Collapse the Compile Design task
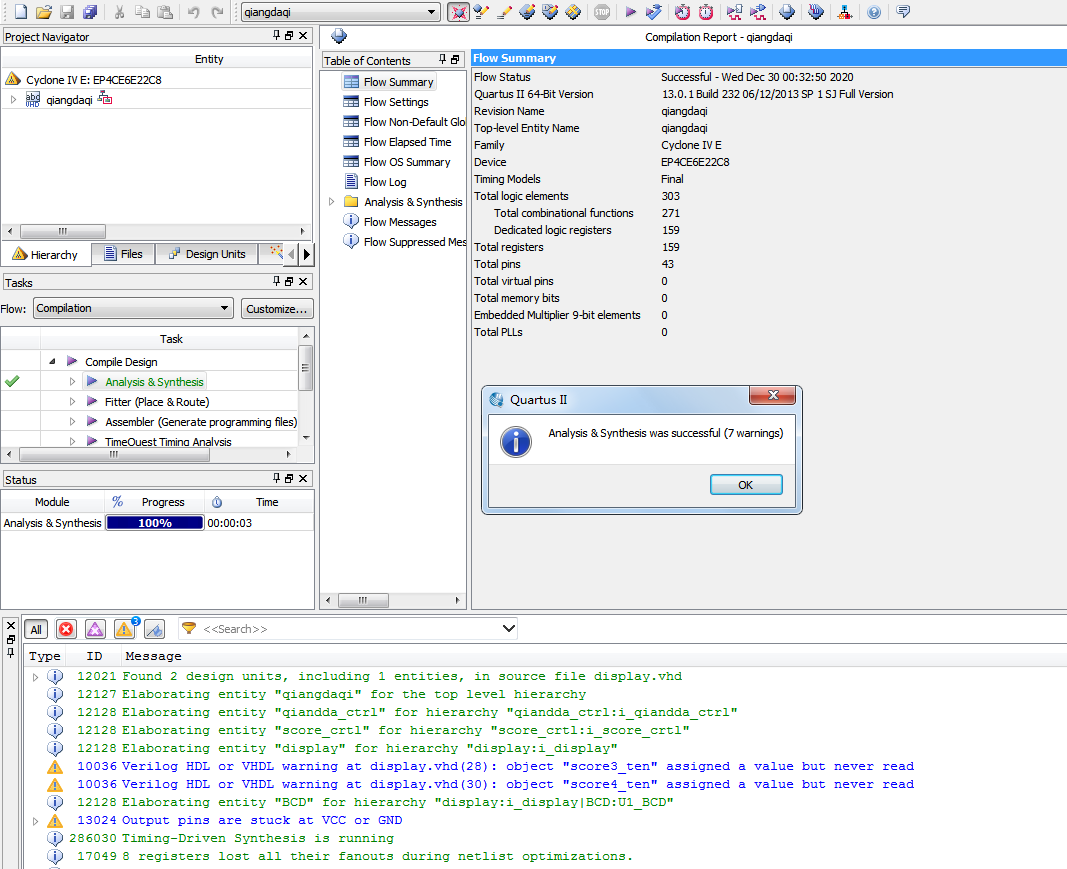 tap(52, 361)
